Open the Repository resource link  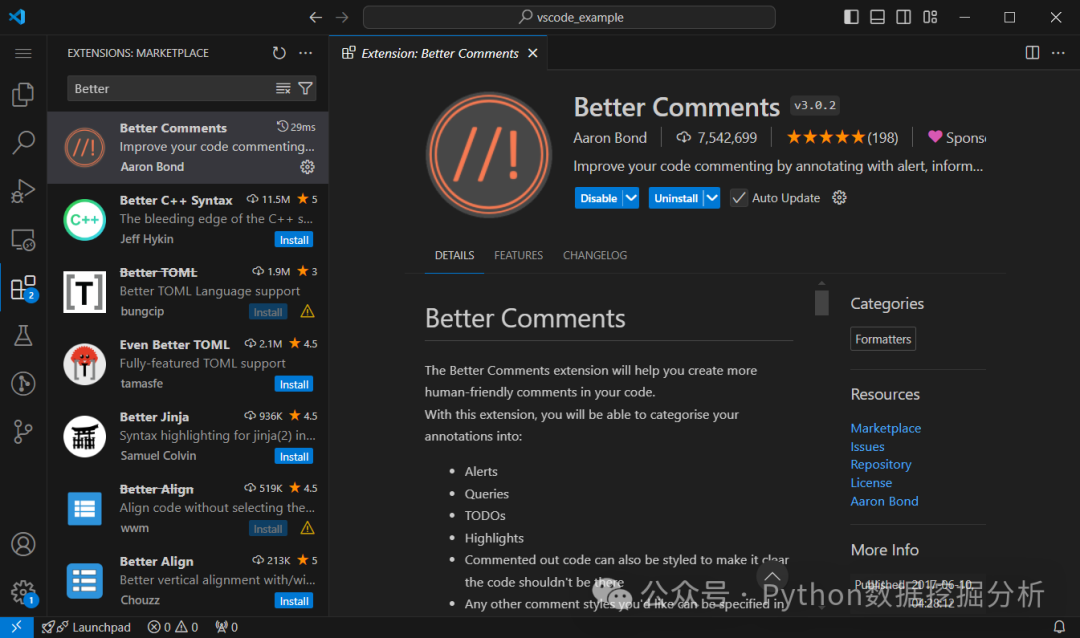tap(880, 464)
